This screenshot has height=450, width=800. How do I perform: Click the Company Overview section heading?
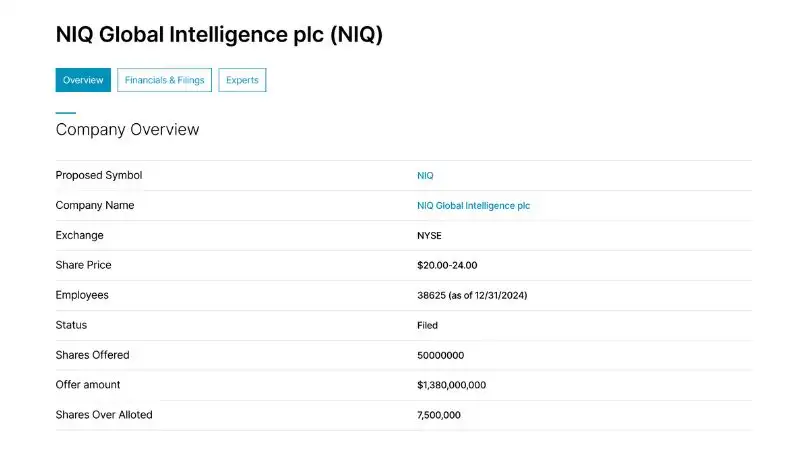(128, 130)
